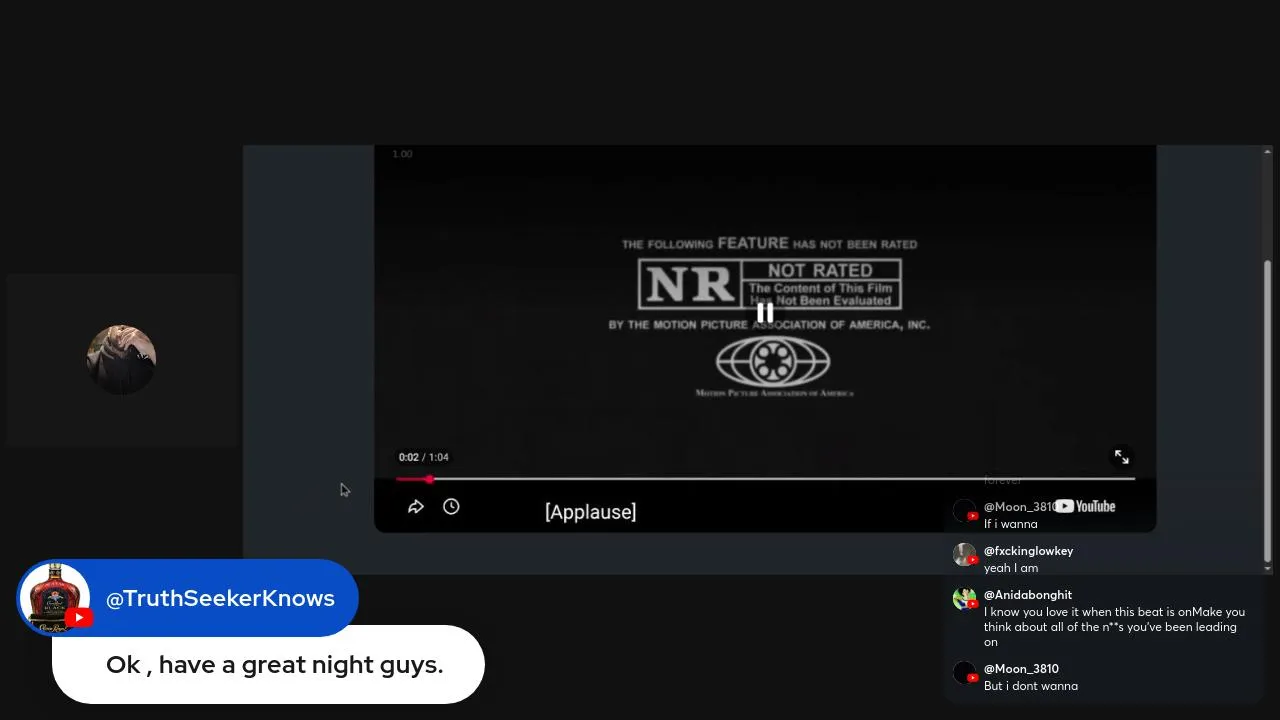Open the @fxckinglowkey chat username
The height and width of the screenshot is (720, 1280).
(x=1028, y=551)
